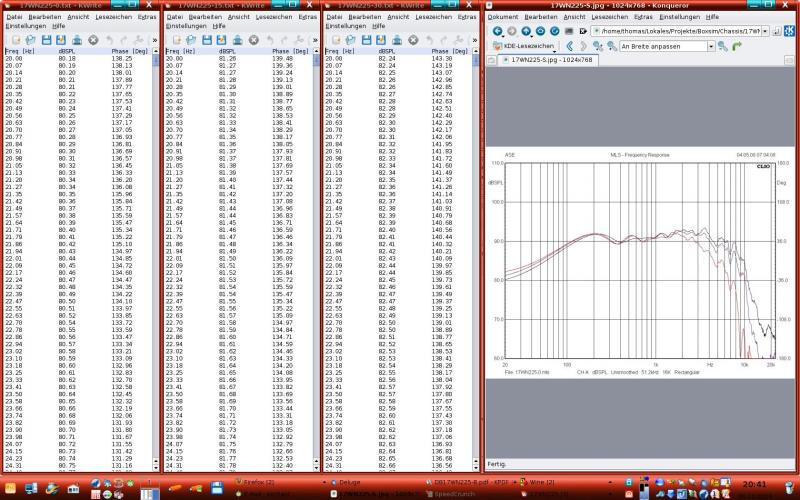This screenshot has width=800, height=500.
Task: Click 'Phase [Deg]' header in 17WN225-15.txt
Action: 290,52
